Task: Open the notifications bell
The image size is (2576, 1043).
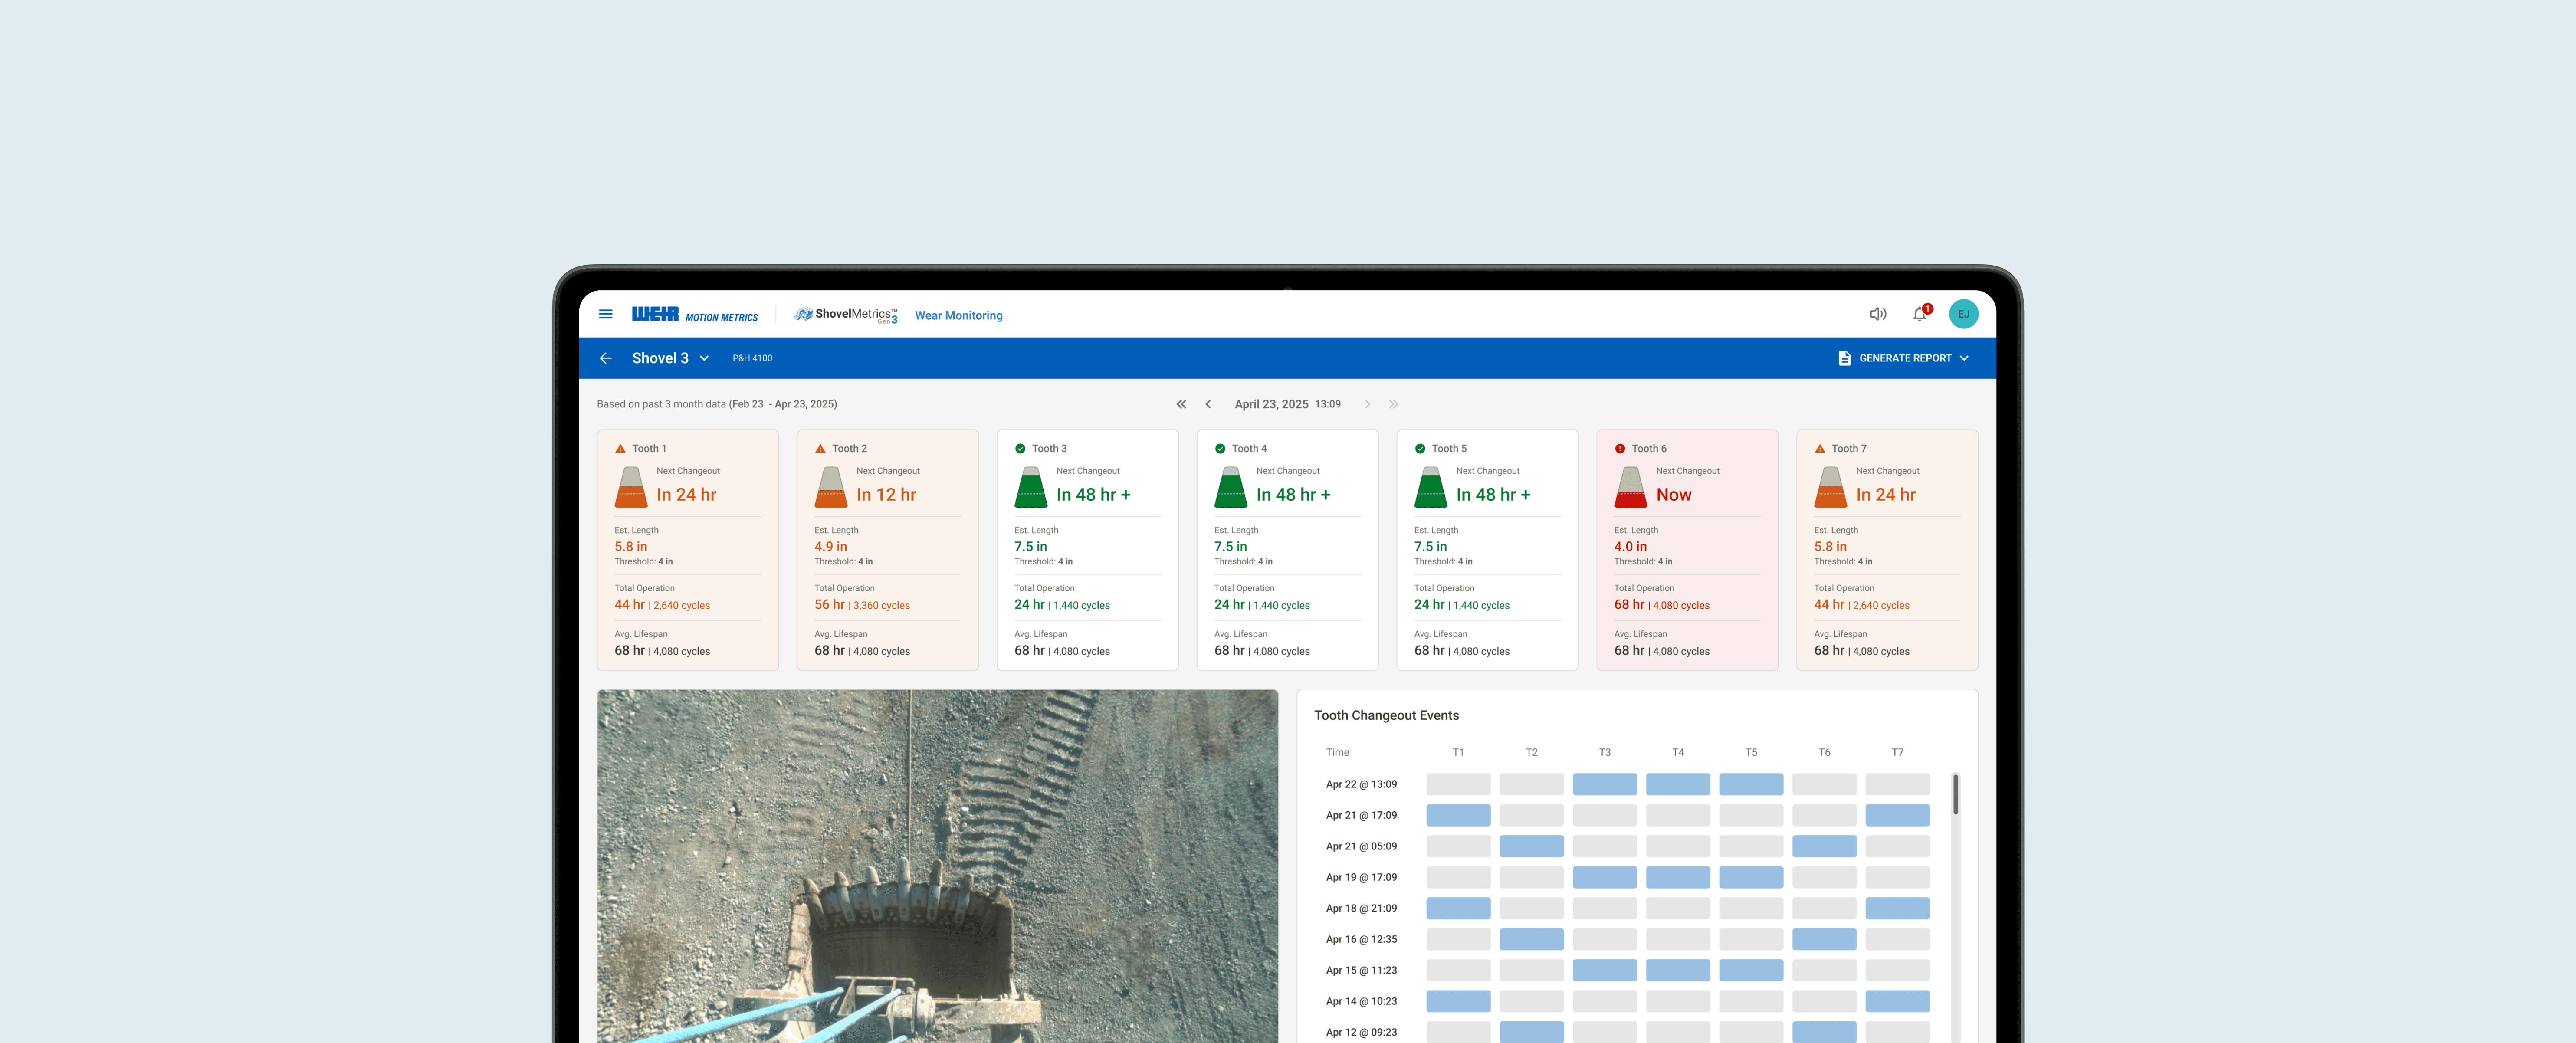Action: (x=1919, y=314)
